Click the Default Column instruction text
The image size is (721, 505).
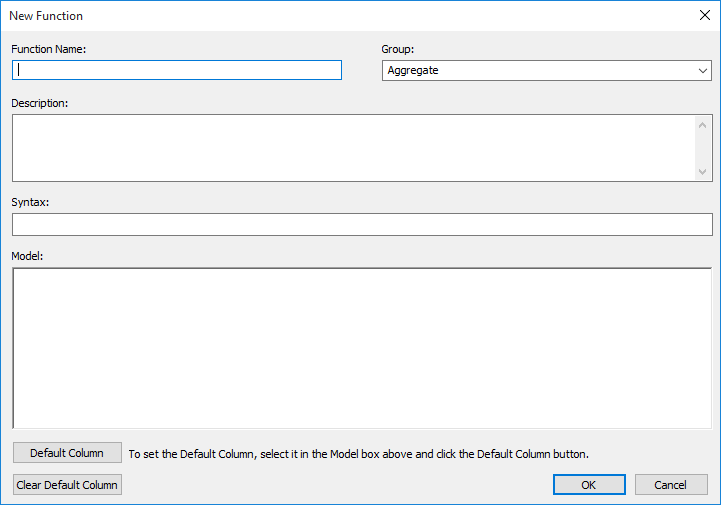coord(358,454)
